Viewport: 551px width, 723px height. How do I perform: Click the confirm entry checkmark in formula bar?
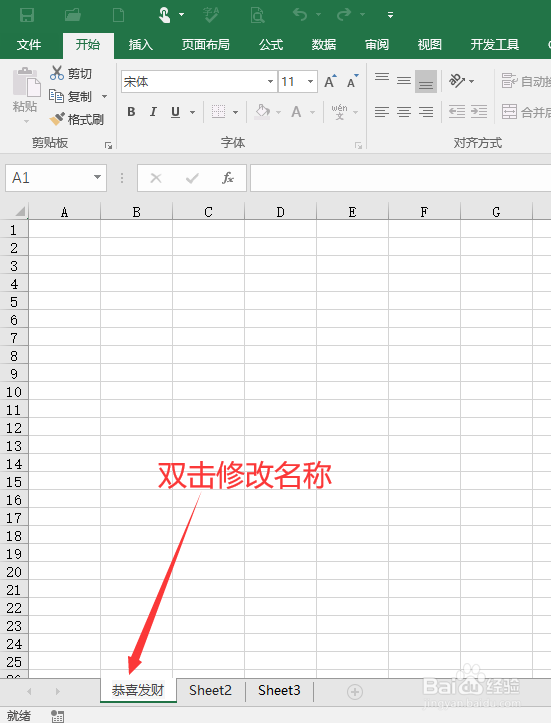[192, 178]
